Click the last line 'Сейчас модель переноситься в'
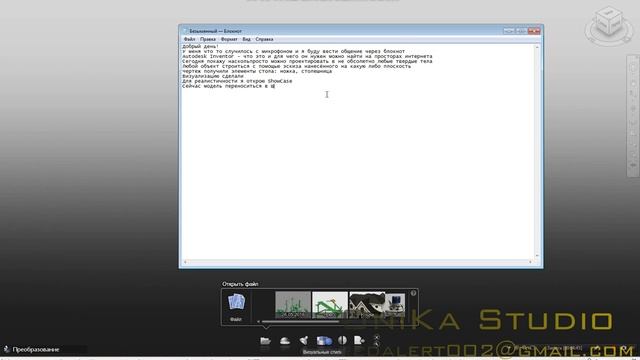640x360 pixels. 228,86
